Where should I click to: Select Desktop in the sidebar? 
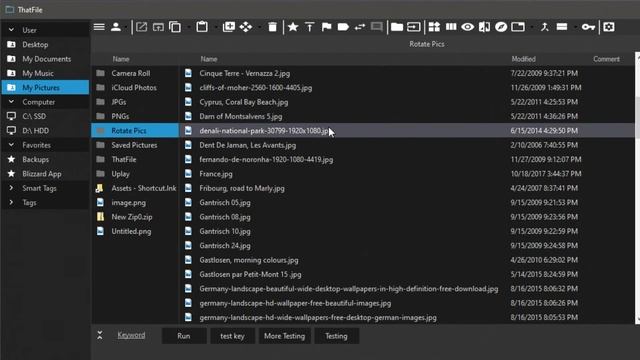coord(45,44)
